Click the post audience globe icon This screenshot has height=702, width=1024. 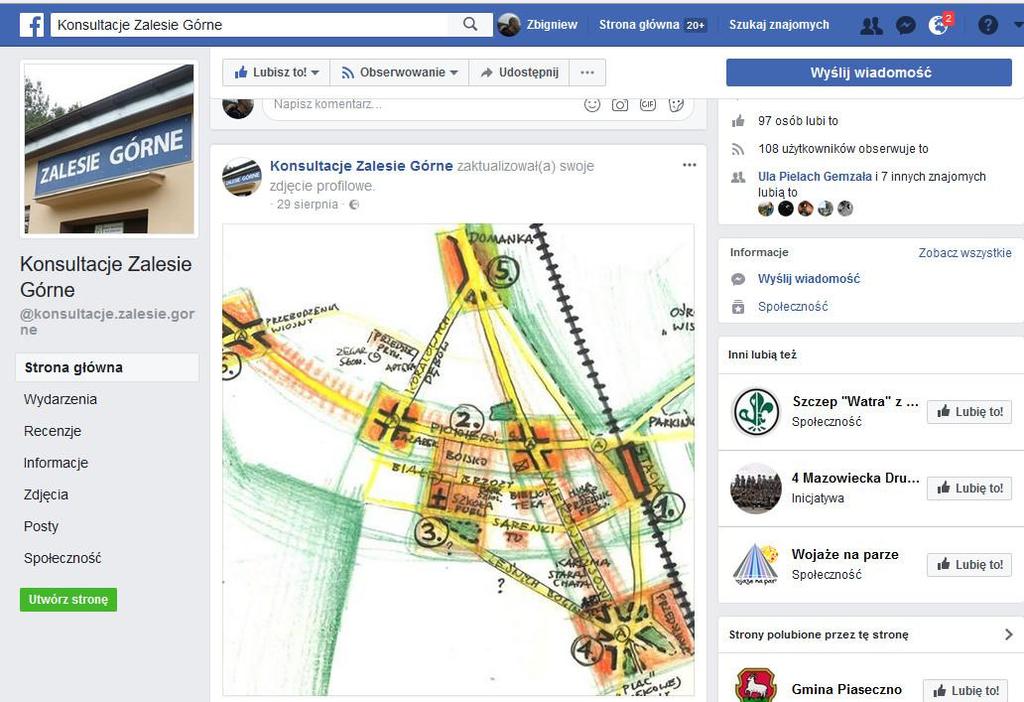(x=354, y=204)
